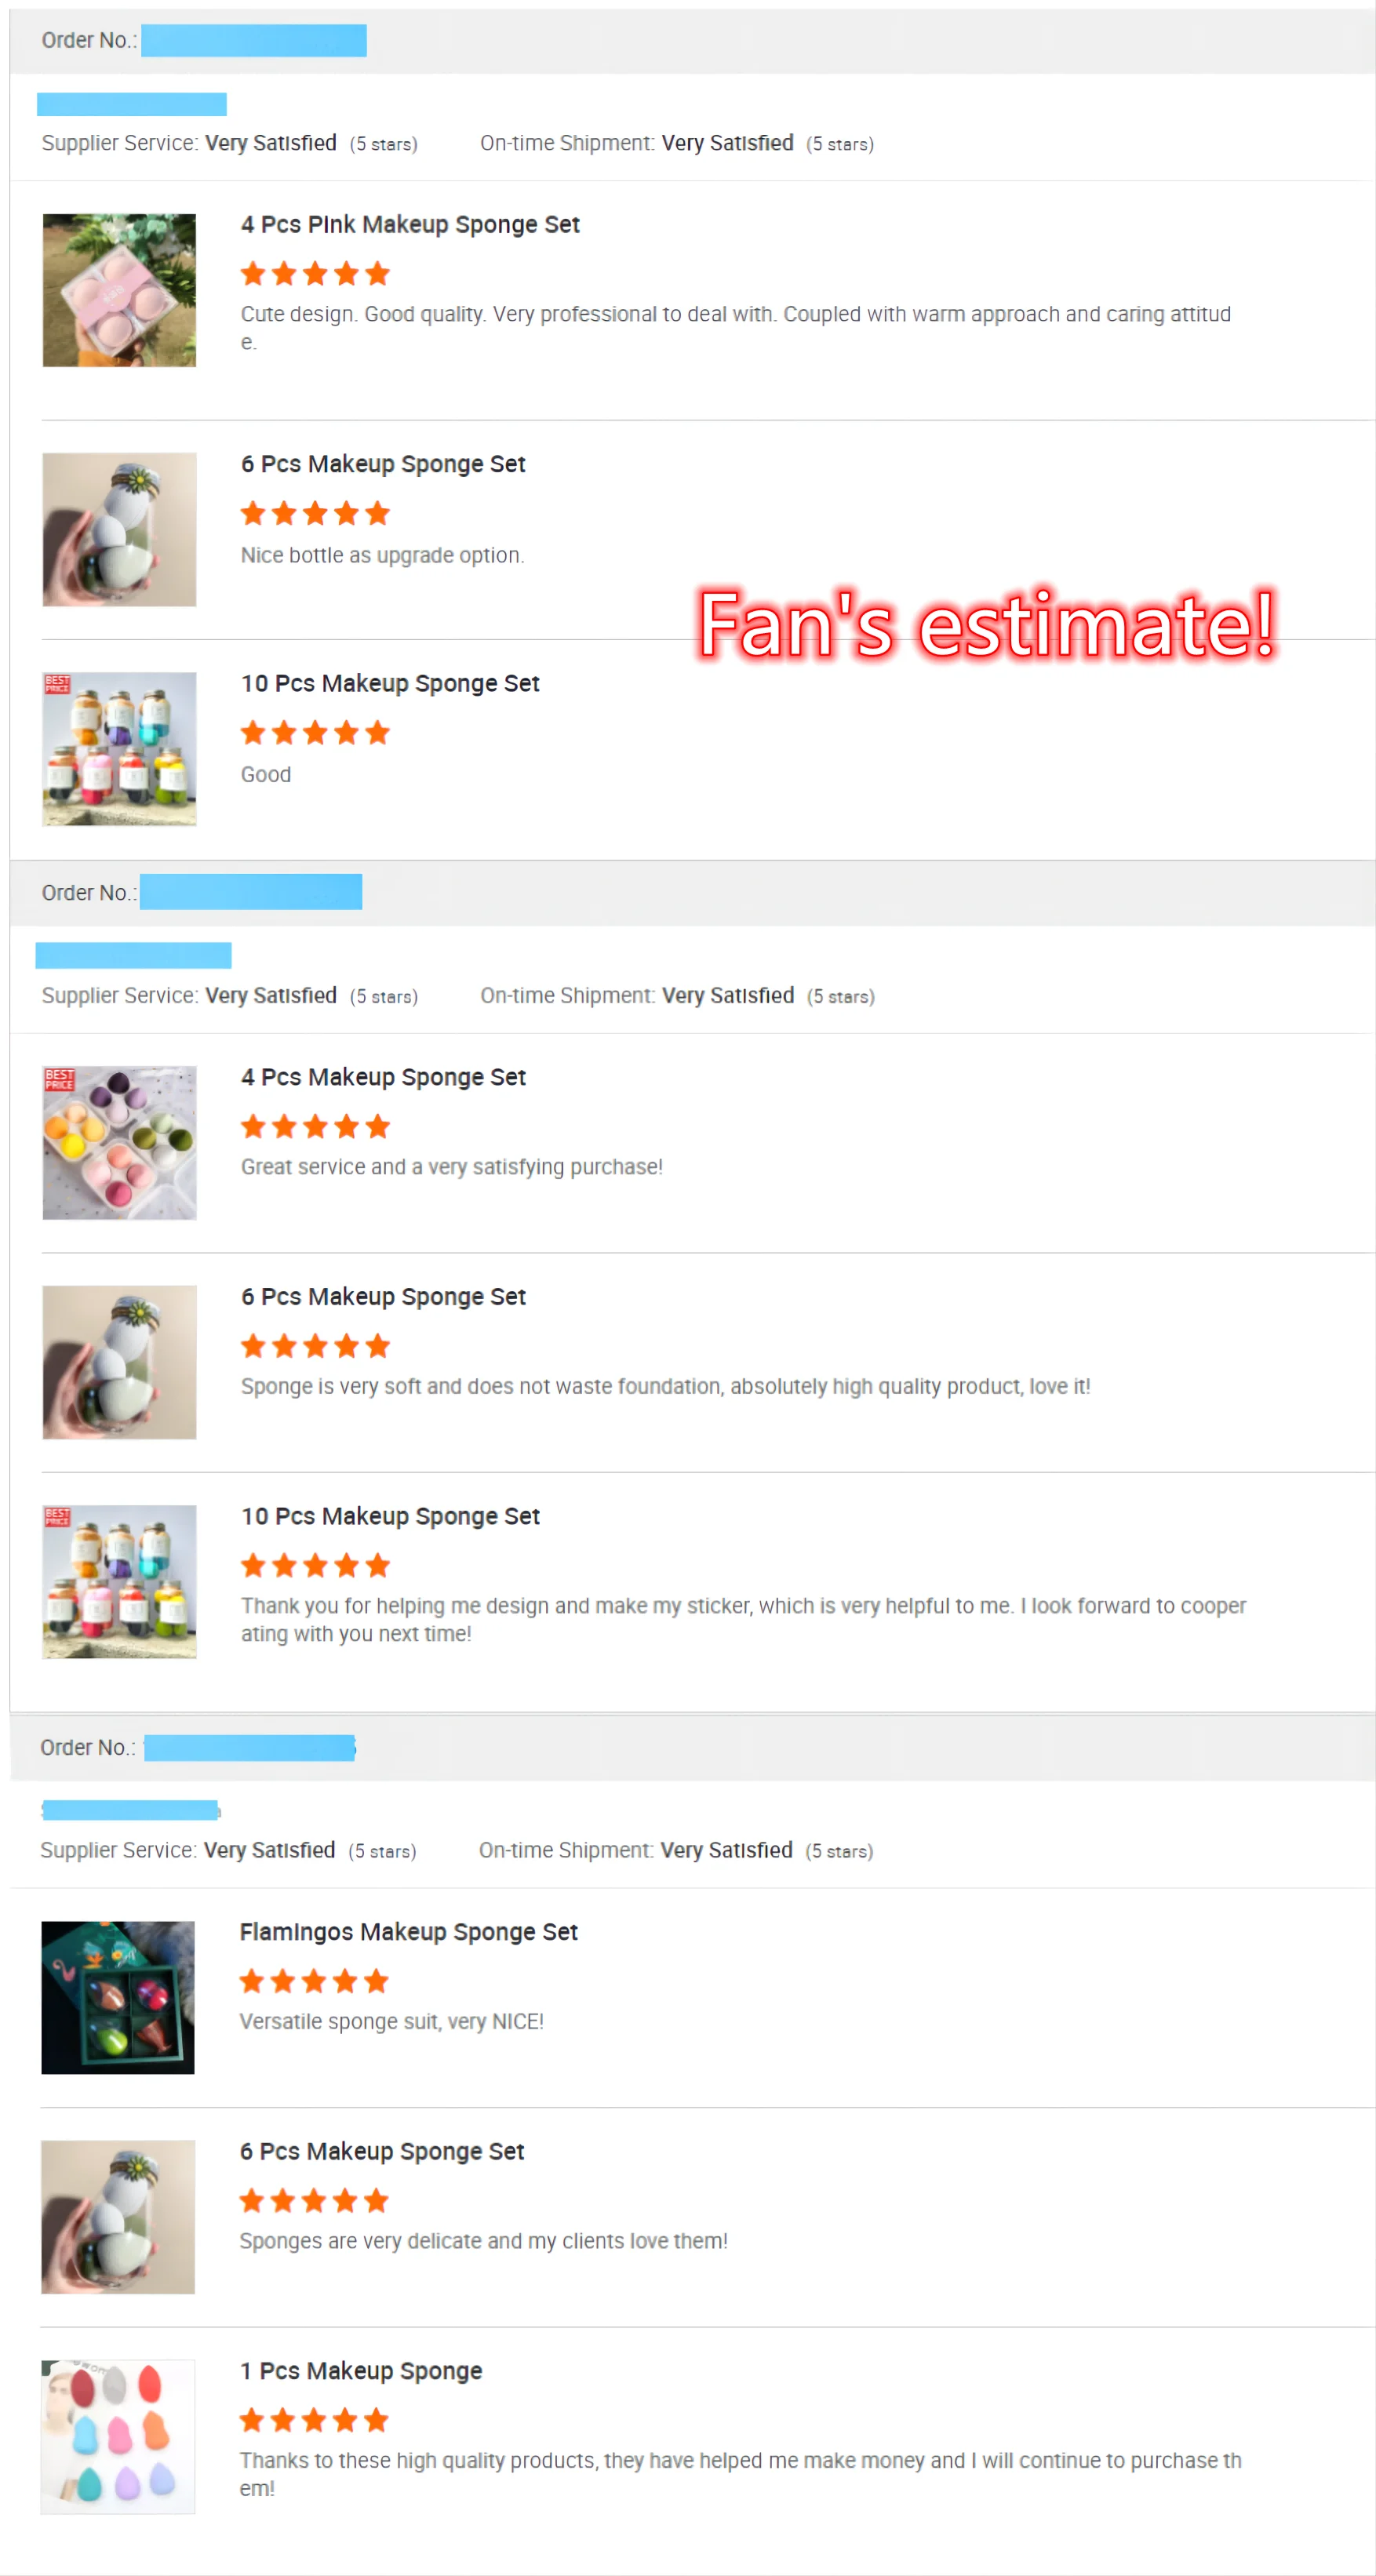The width and height of the screenshot is (1376, 2576).
Task: Click the Flamingos Makeup Sponge Set title
Action: click(x=408, y=1932)
